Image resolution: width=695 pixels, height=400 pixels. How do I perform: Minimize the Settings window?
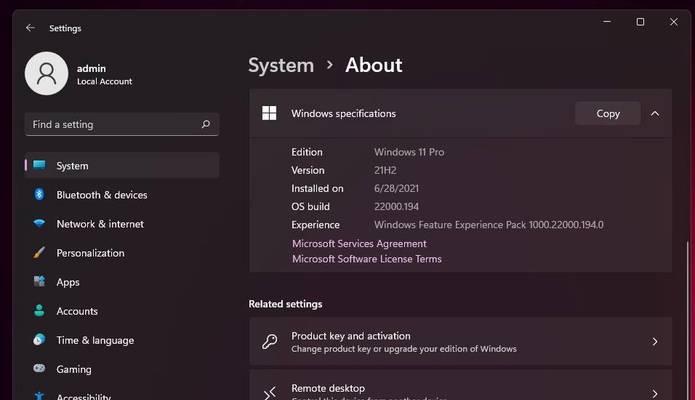click(607, 21)
